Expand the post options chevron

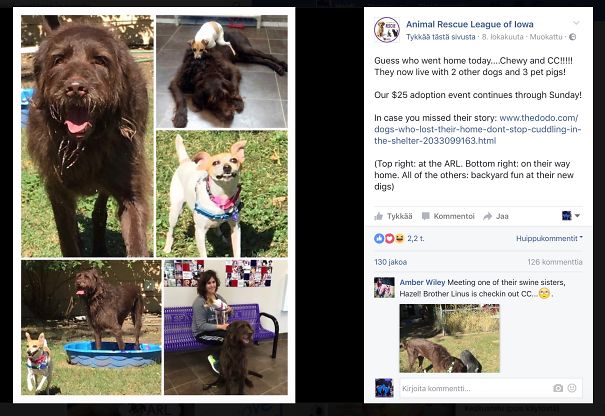click(x=576, y=23)
